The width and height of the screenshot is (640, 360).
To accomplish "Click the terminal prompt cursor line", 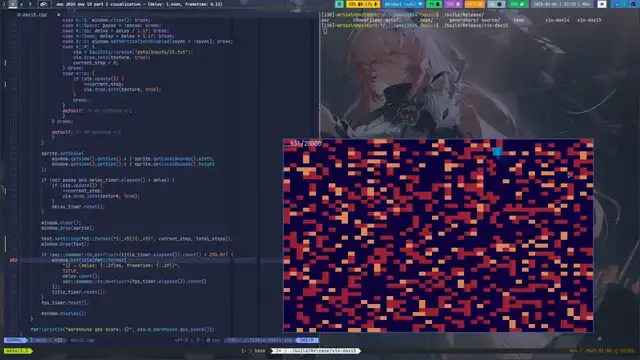I will [325, 31].
